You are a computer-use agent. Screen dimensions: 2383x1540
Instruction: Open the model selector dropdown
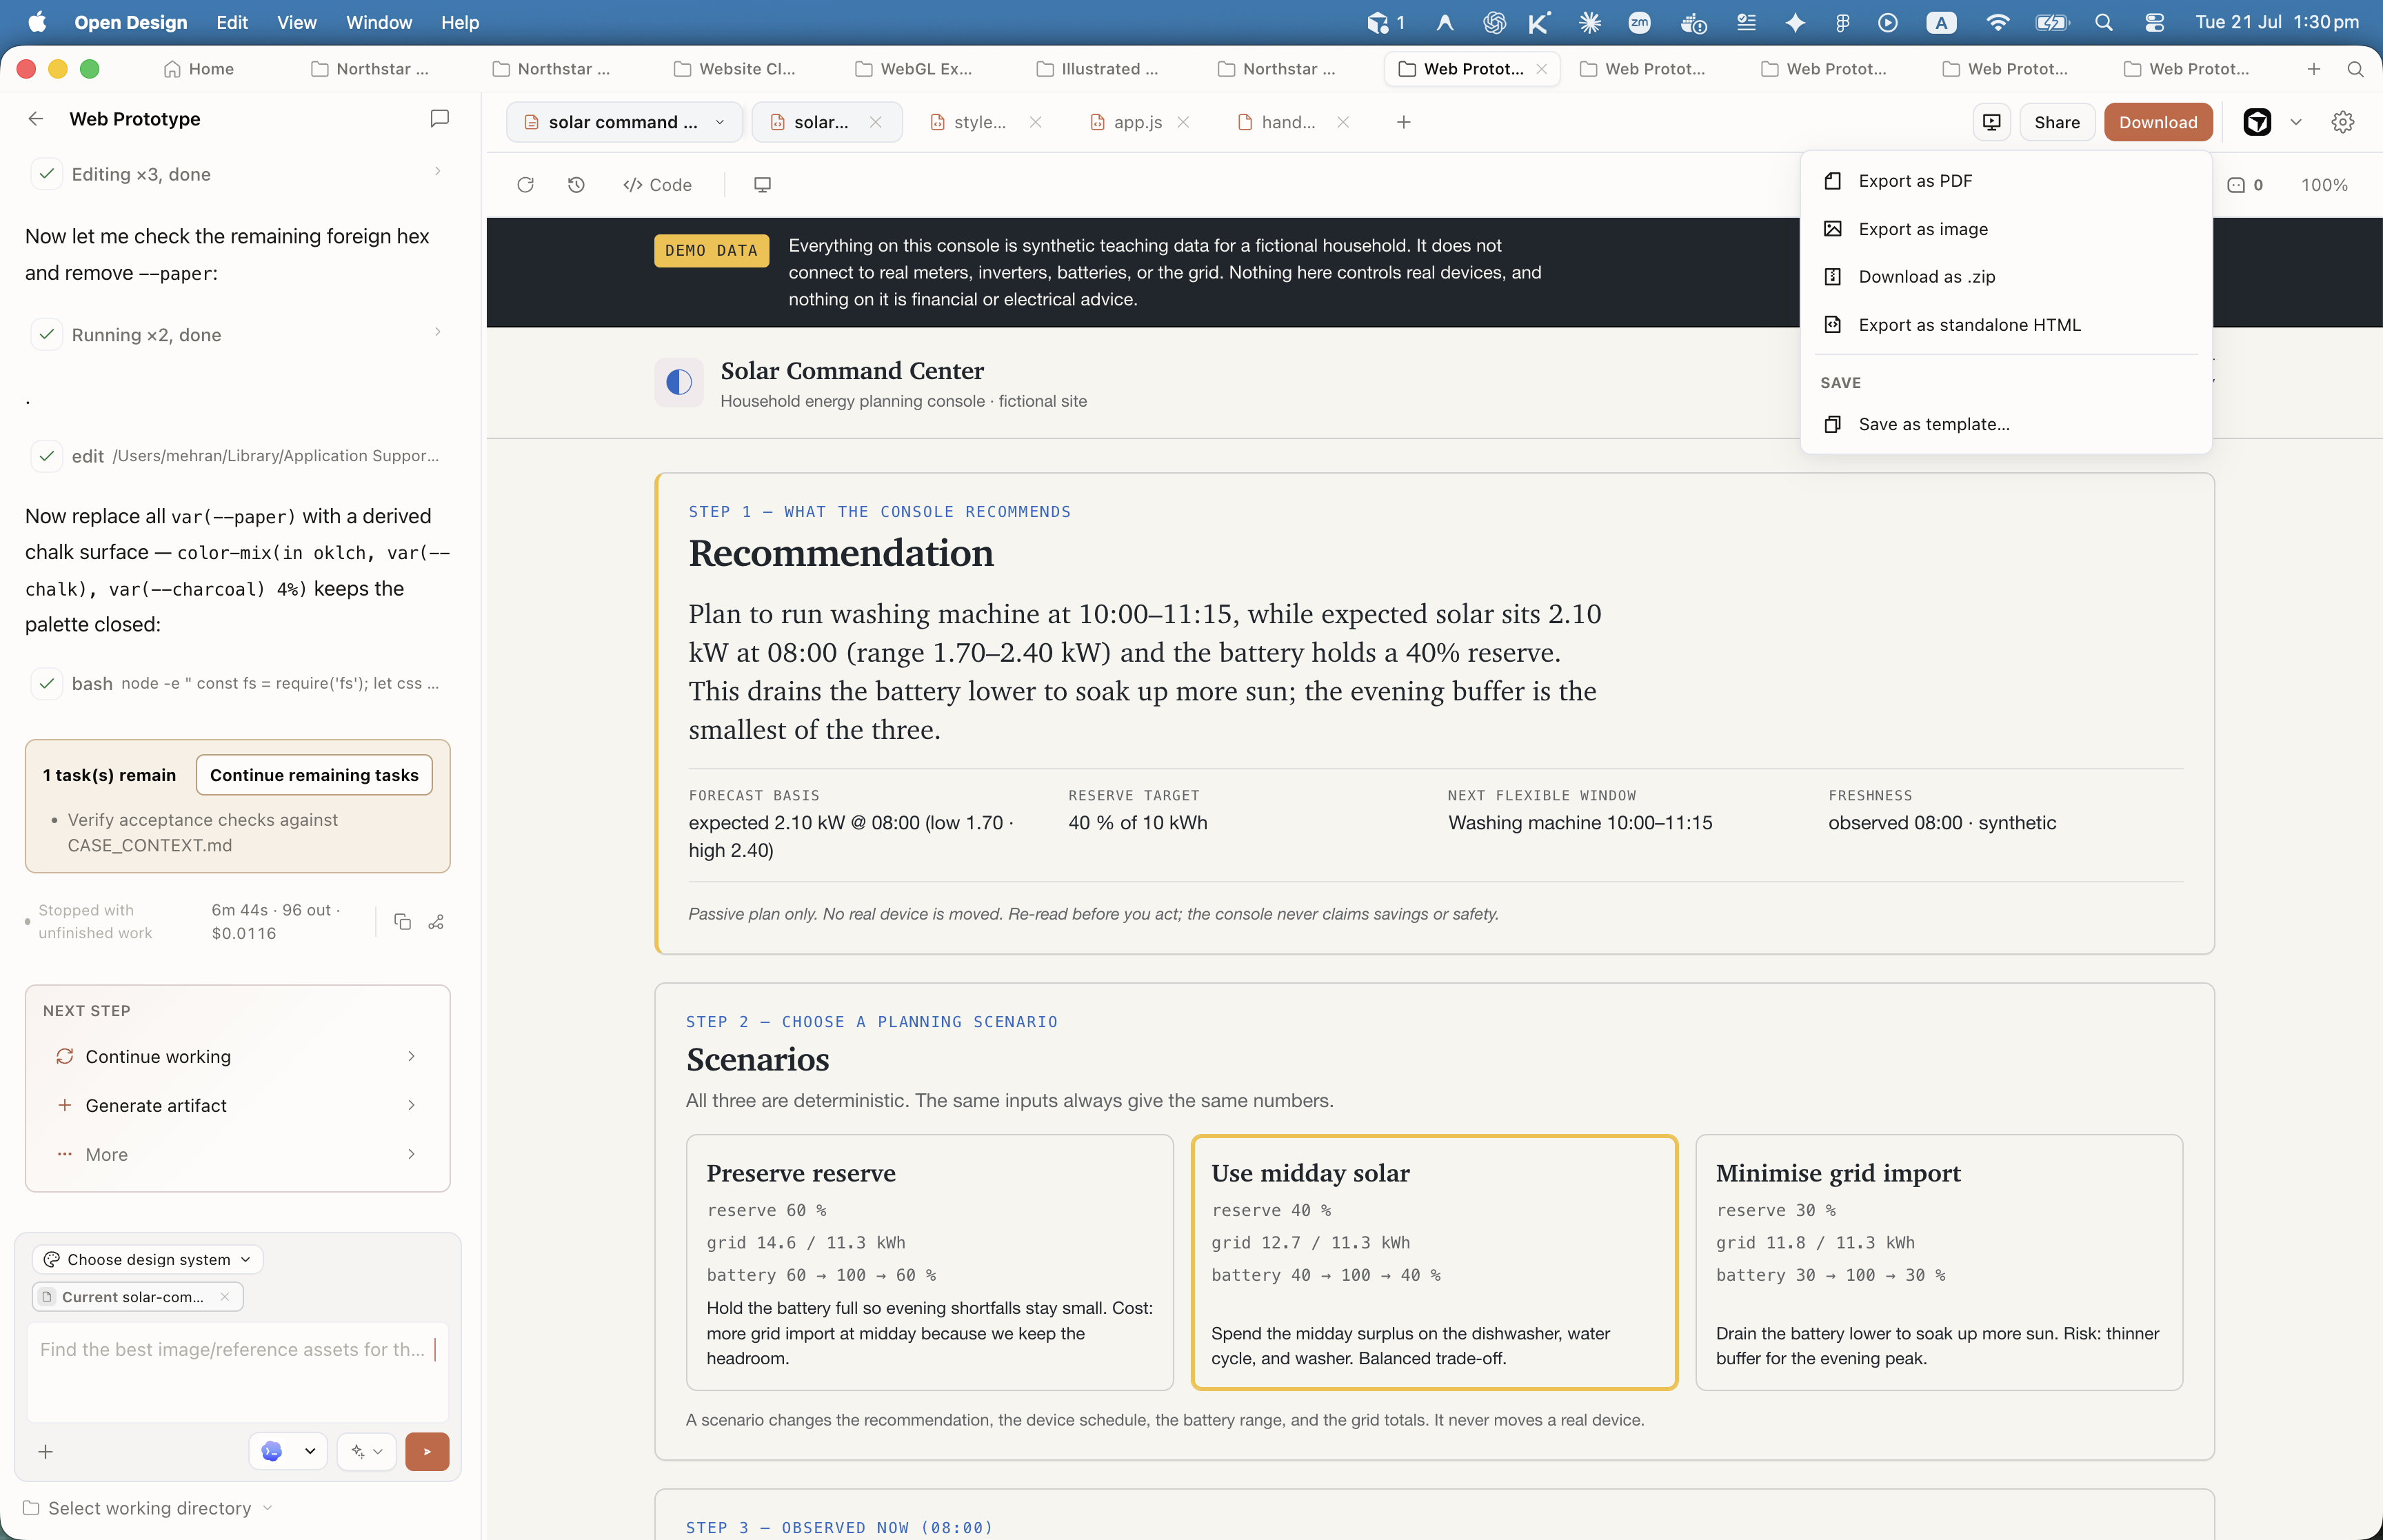[288, 1451]
